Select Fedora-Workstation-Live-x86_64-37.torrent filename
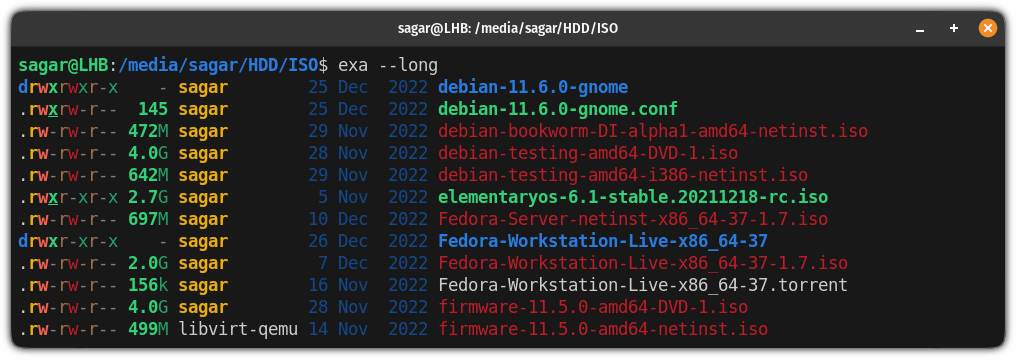This screenshot has width=1018, height=361. point(643,285)
